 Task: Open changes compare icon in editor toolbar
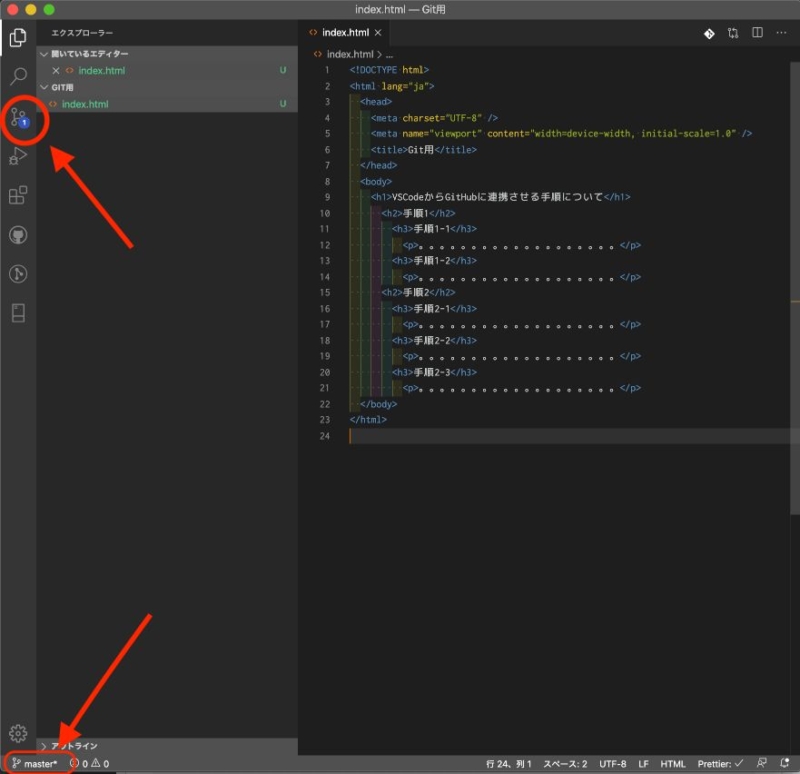[733, 33]
